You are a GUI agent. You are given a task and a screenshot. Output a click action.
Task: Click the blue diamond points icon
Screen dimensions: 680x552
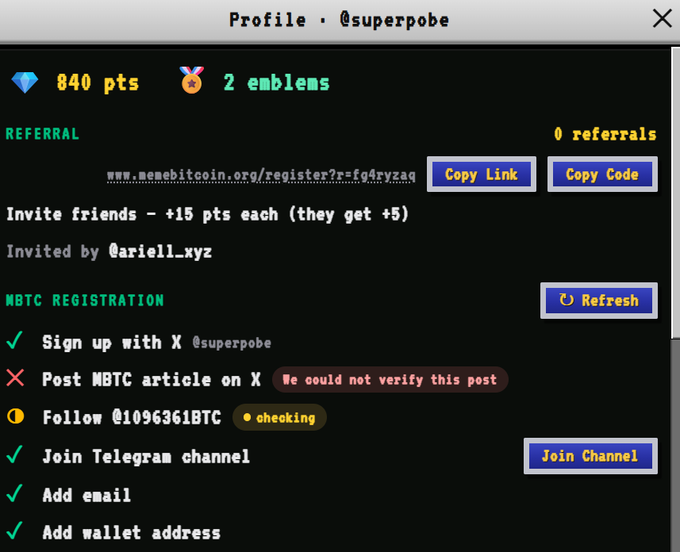point(25,82)
